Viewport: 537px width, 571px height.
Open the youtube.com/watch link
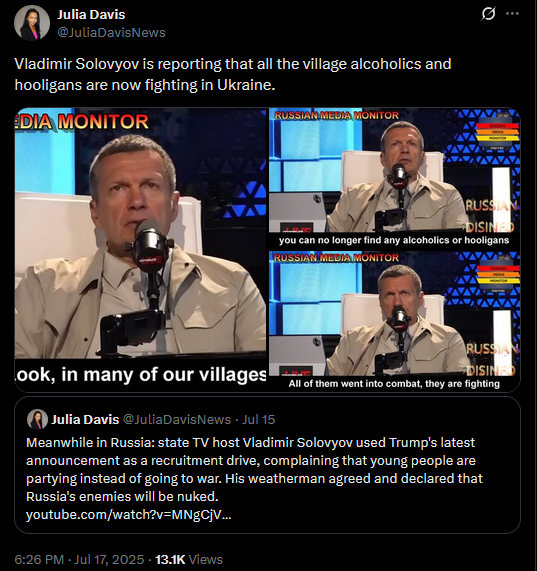(129, 515)
